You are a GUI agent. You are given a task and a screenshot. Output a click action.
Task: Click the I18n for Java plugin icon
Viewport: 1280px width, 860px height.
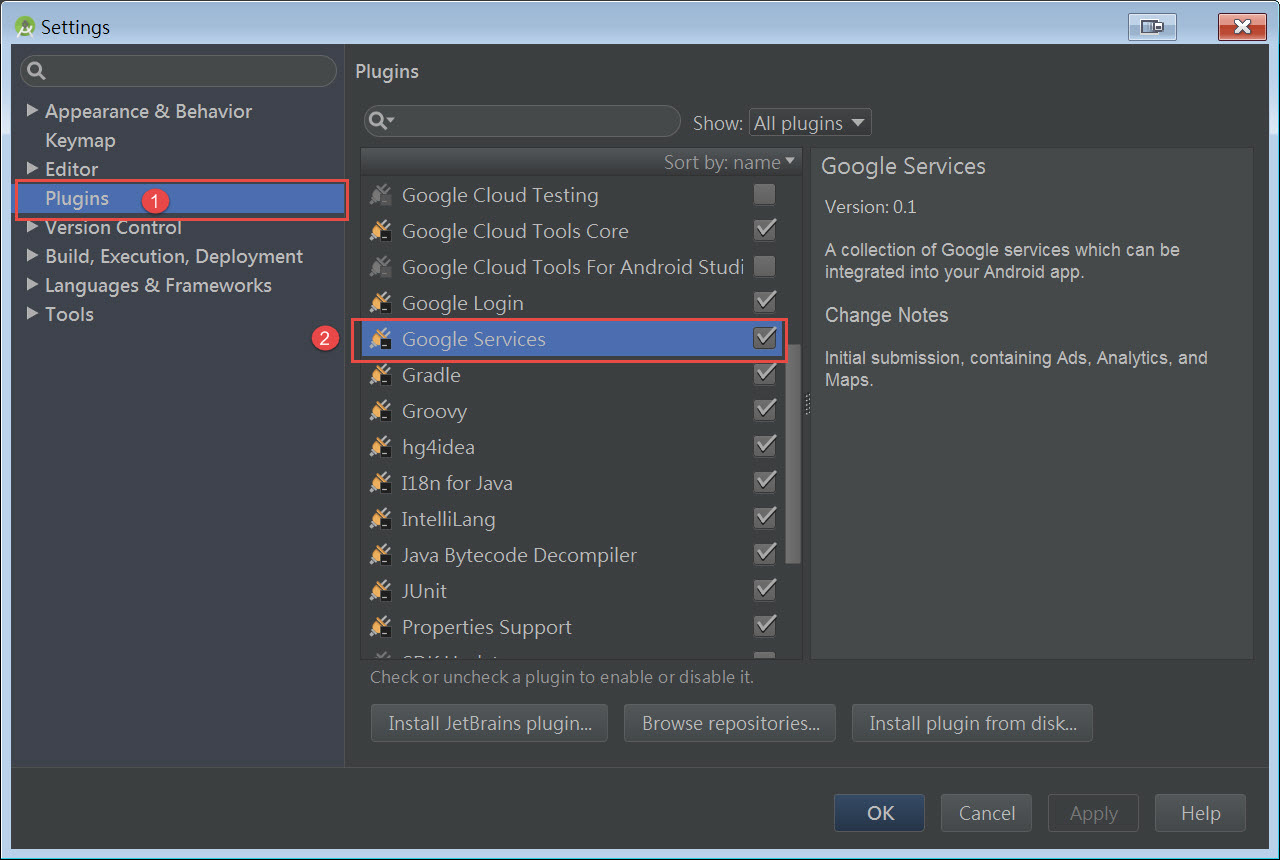(x=380, y=483)
